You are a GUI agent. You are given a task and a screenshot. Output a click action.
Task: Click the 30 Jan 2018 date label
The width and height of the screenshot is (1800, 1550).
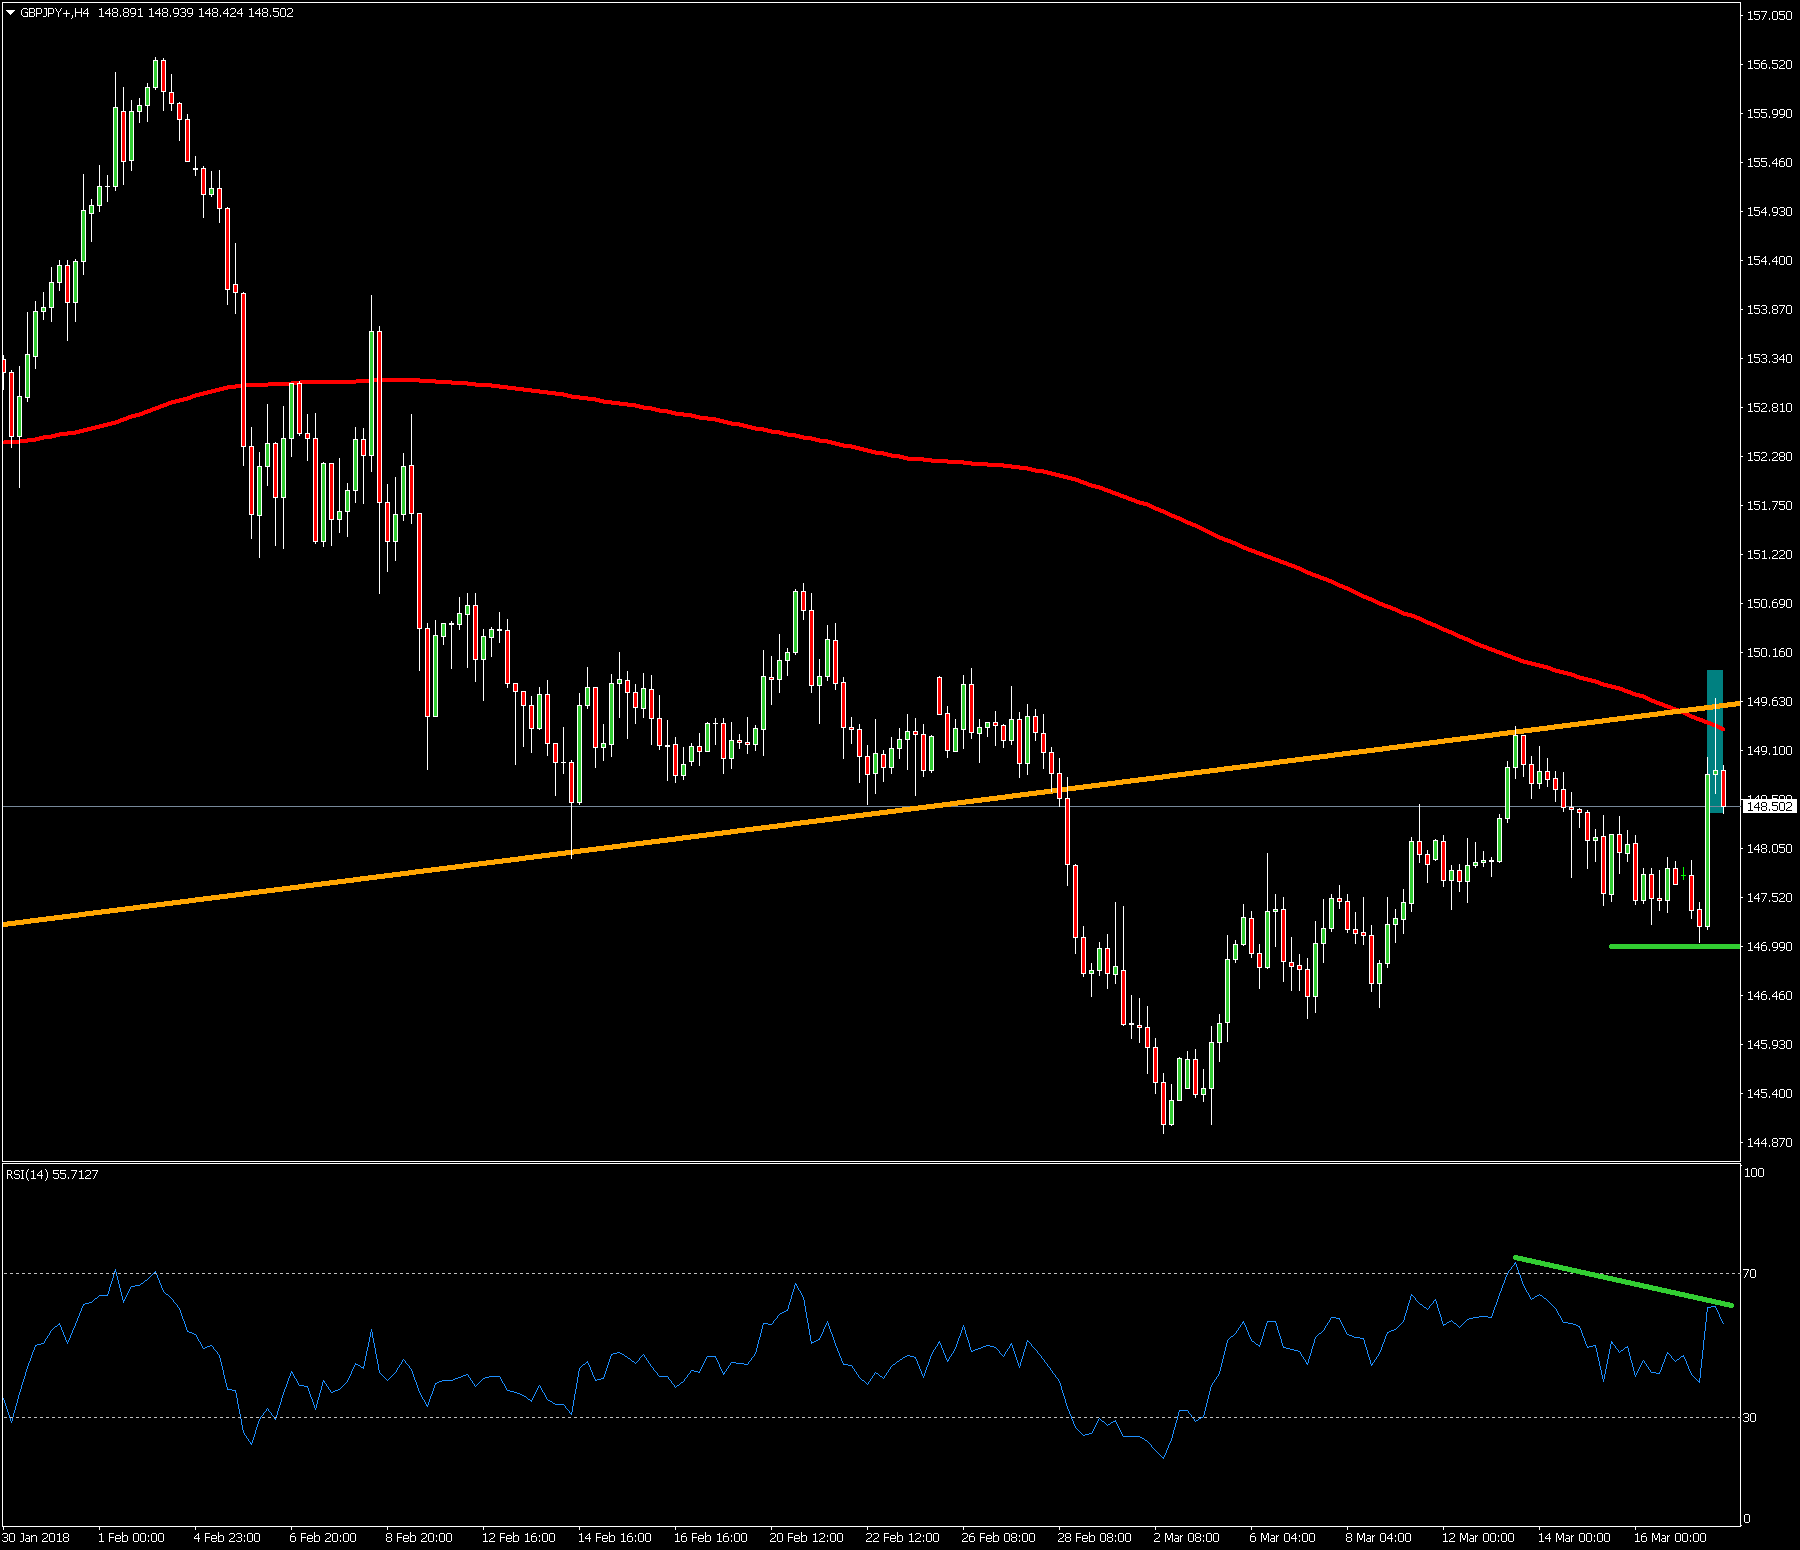point(36,1537)
